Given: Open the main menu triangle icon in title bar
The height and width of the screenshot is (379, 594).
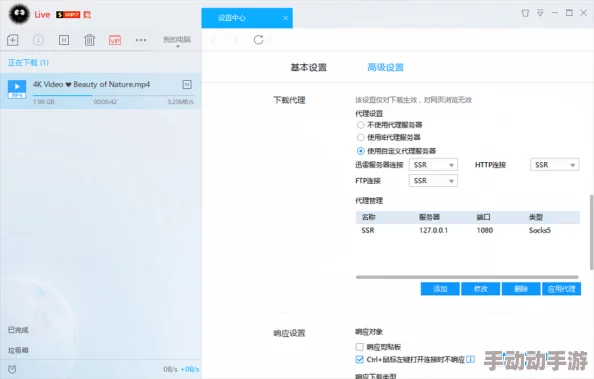Looking at the screenshot, I should click(x=540, y=13).
